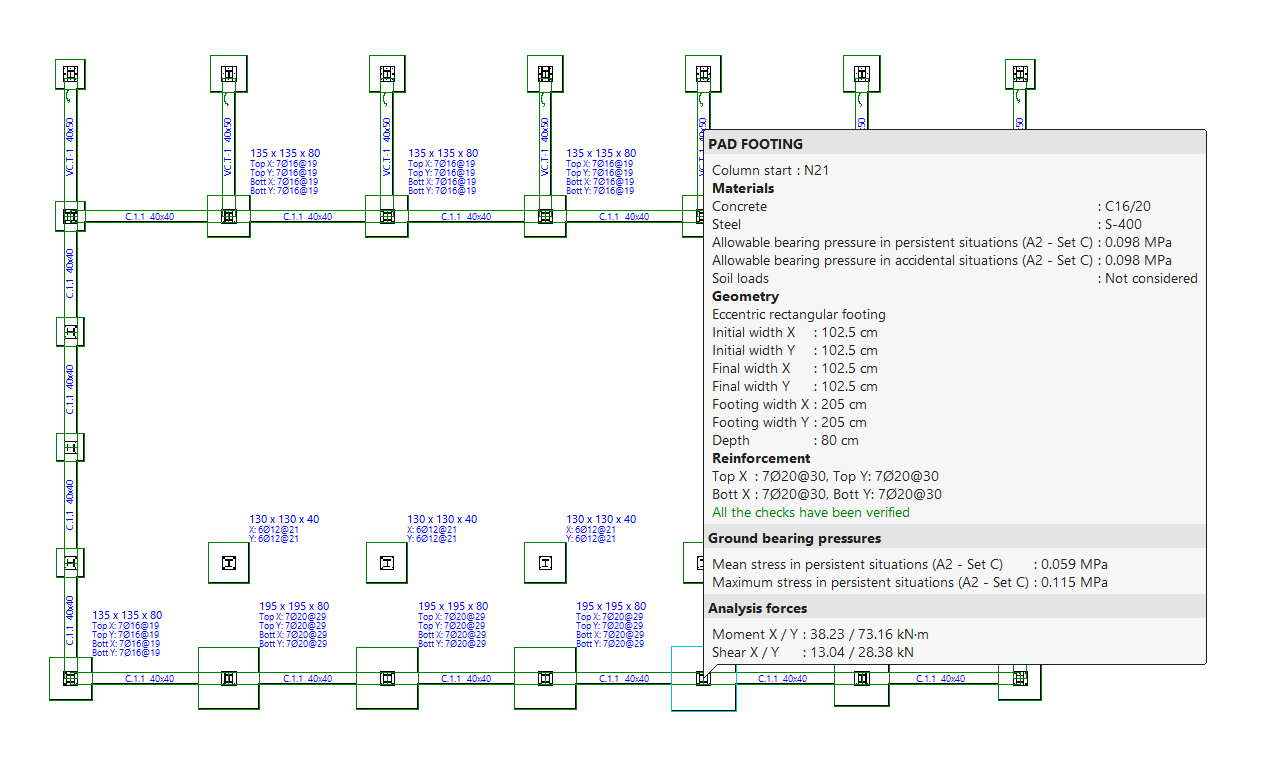Click the bottom-right corner footing column
This screenshot has width=1273, height=778.
[1019, 679]
